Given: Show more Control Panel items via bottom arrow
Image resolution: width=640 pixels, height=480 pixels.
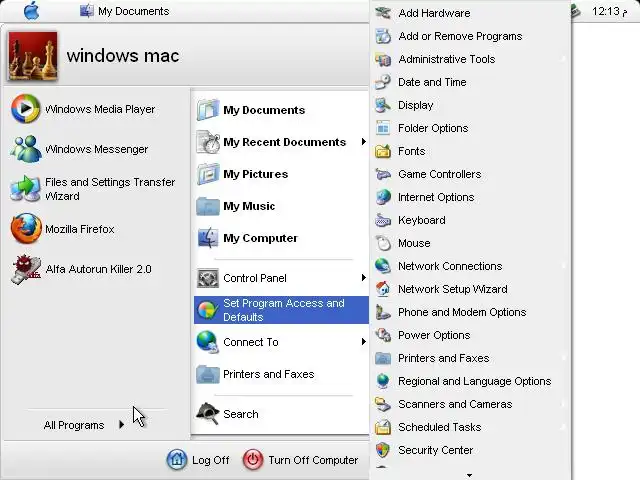Looking at the screenshot, I should (469, 475).
